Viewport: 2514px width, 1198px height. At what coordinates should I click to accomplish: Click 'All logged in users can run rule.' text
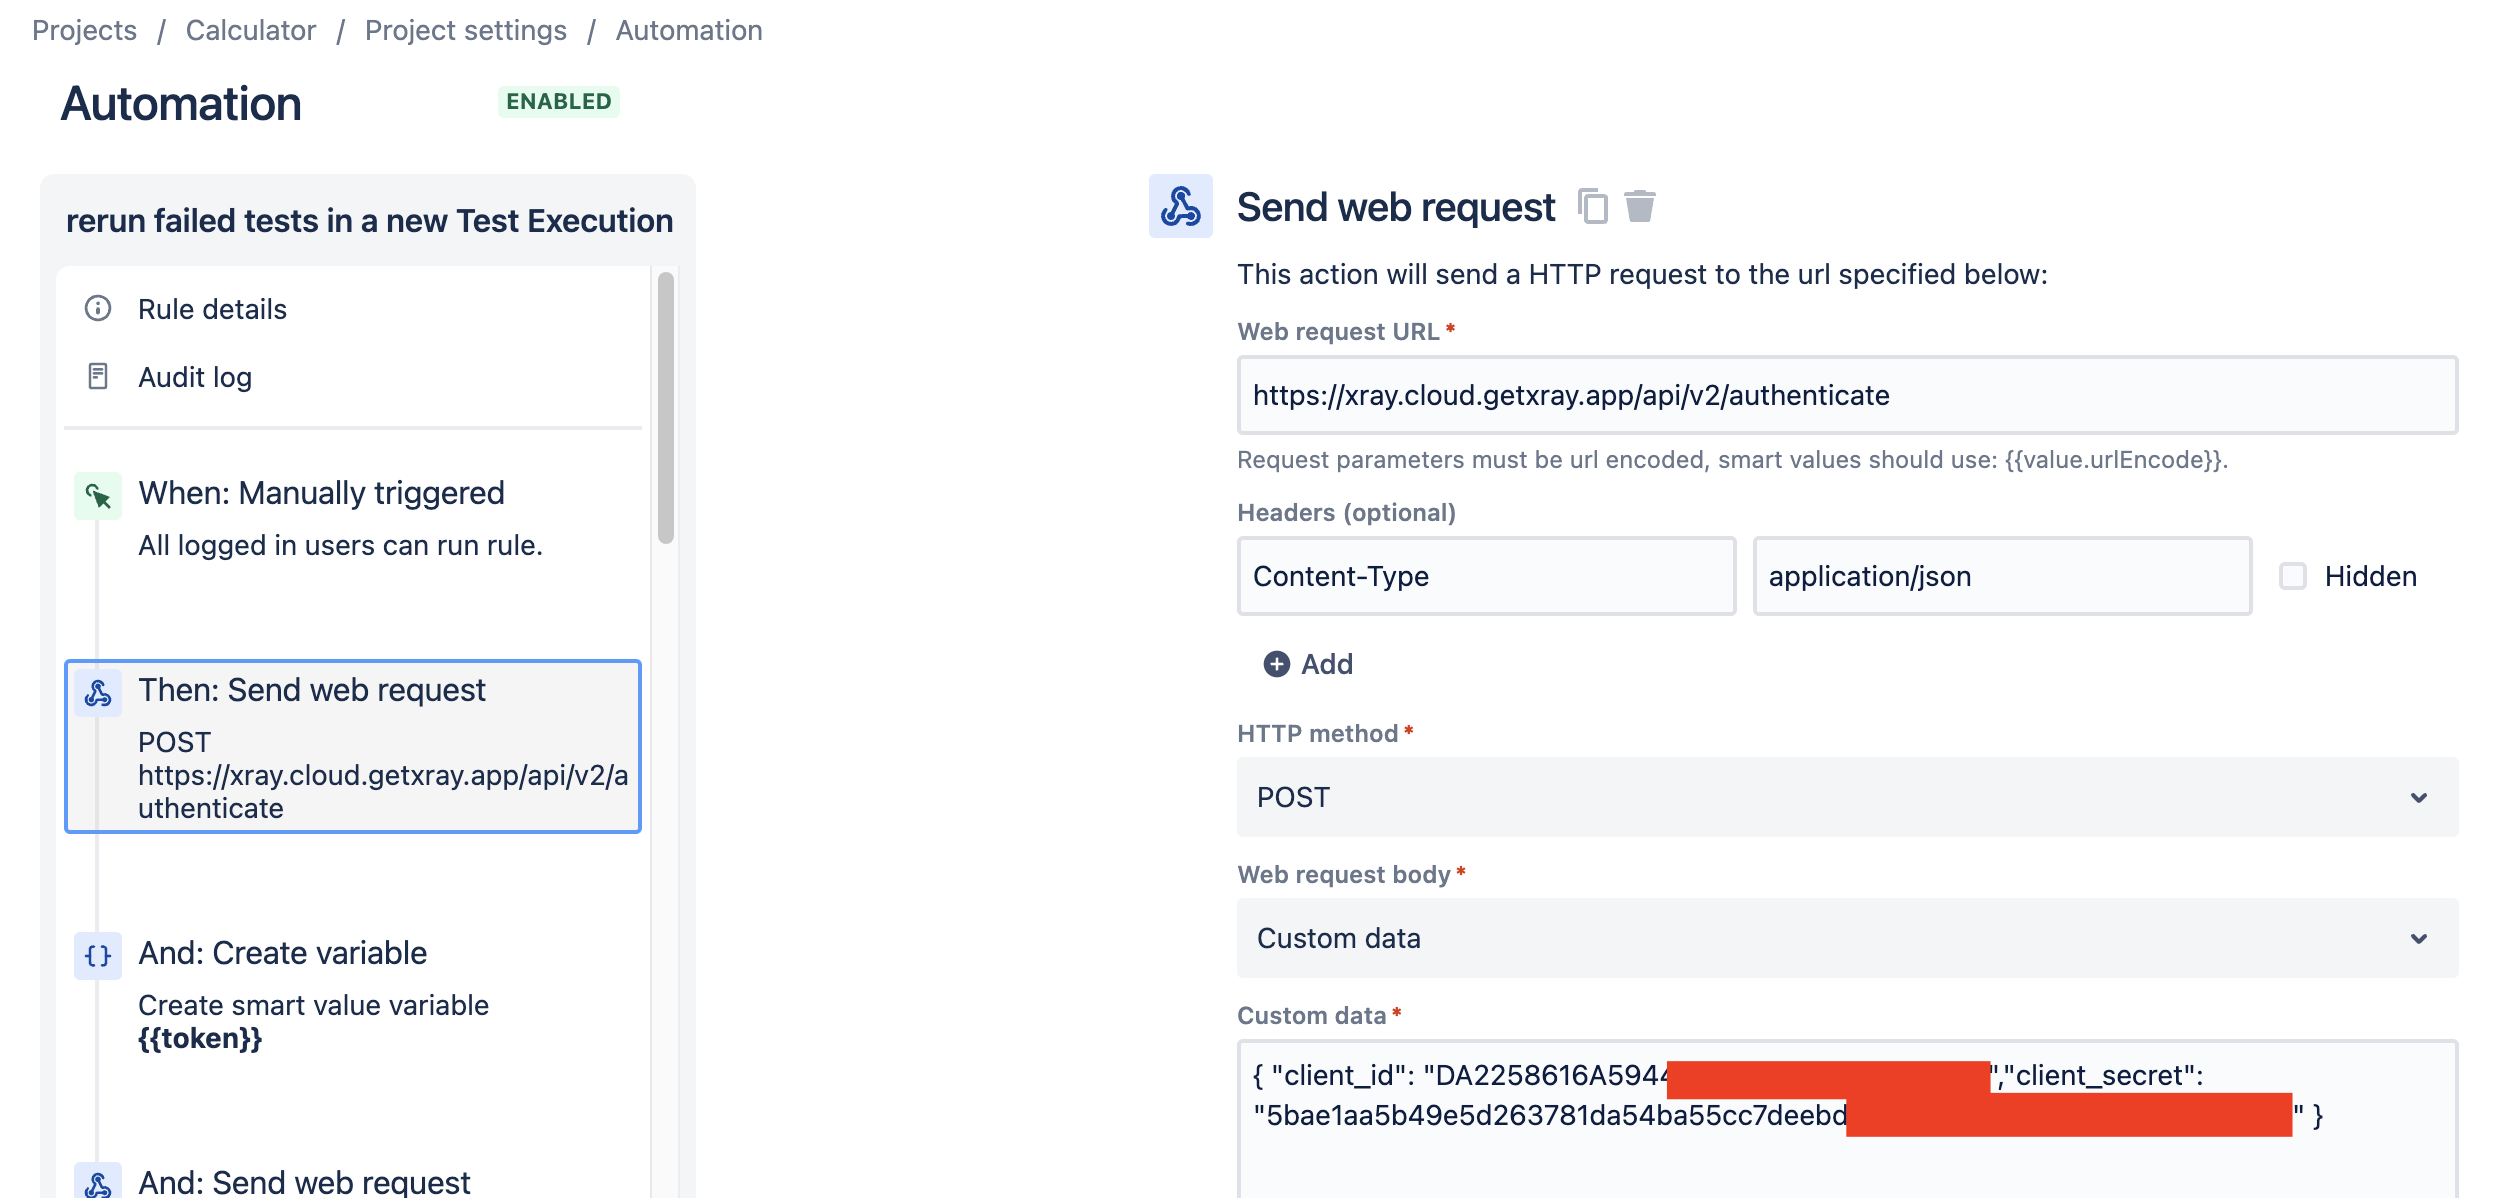[340, 545]
